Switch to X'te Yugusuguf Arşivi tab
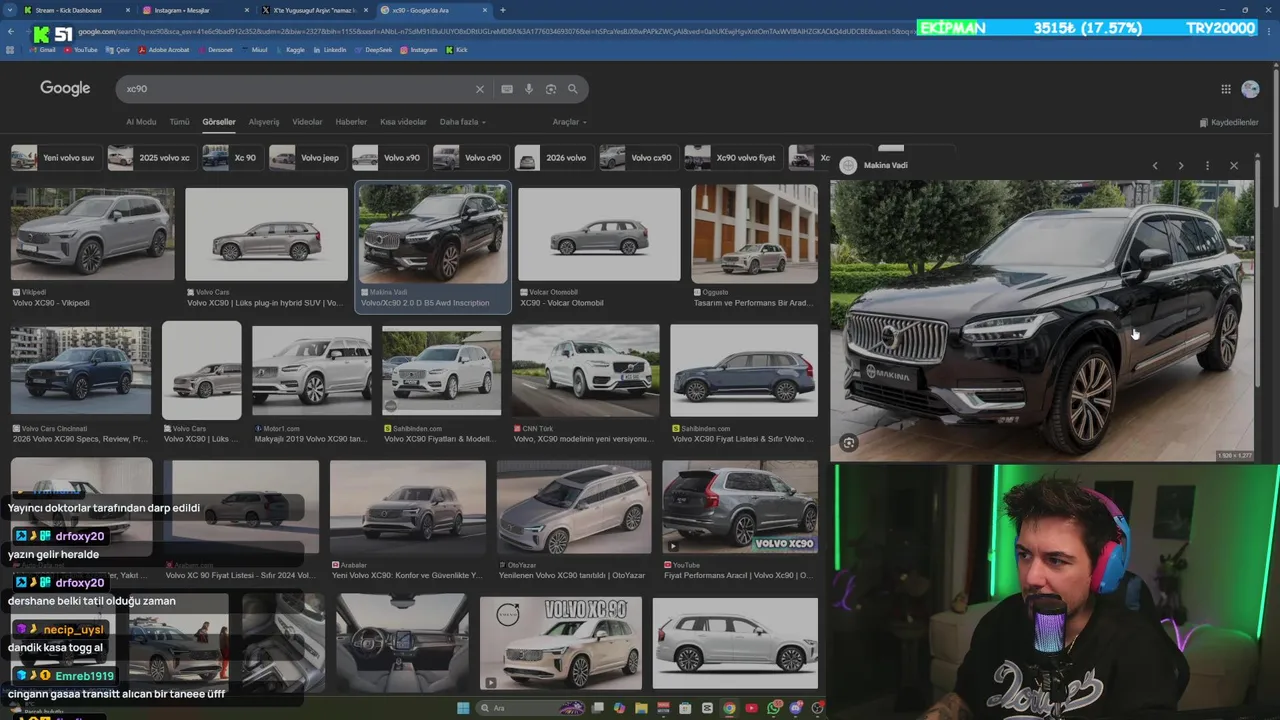 [315, 10]
